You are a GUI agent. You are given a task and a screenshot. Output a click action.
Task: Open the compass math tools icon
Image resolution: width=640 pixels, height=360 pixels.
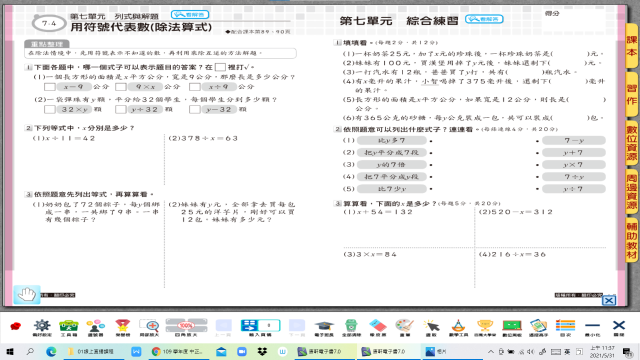tap(458, 327)
